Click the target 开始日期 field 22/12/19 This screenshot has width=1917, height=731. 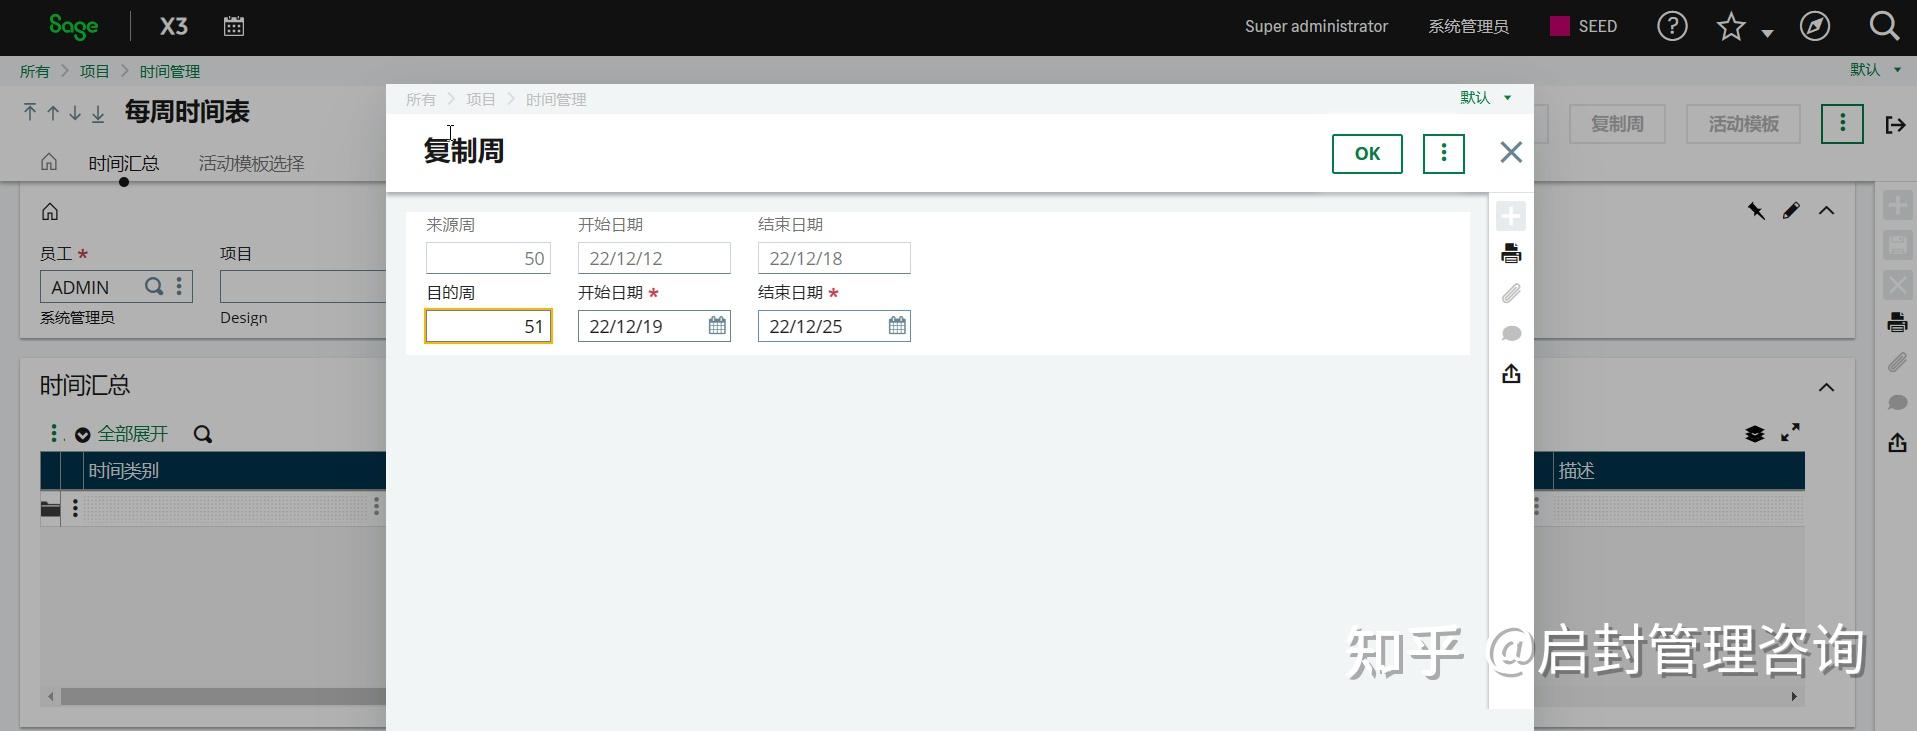pyautogui.click(x=654, y=326)
